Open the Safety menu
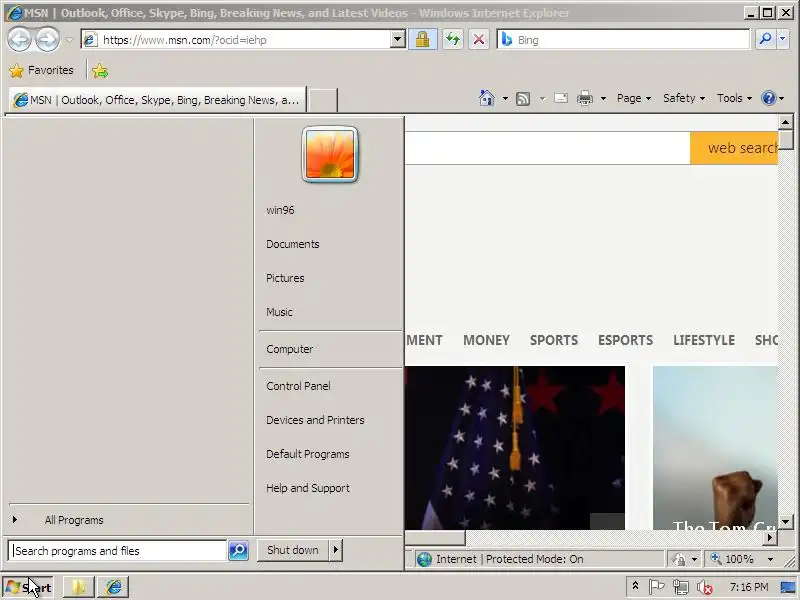The image size is (800, 600). [684, 98]
